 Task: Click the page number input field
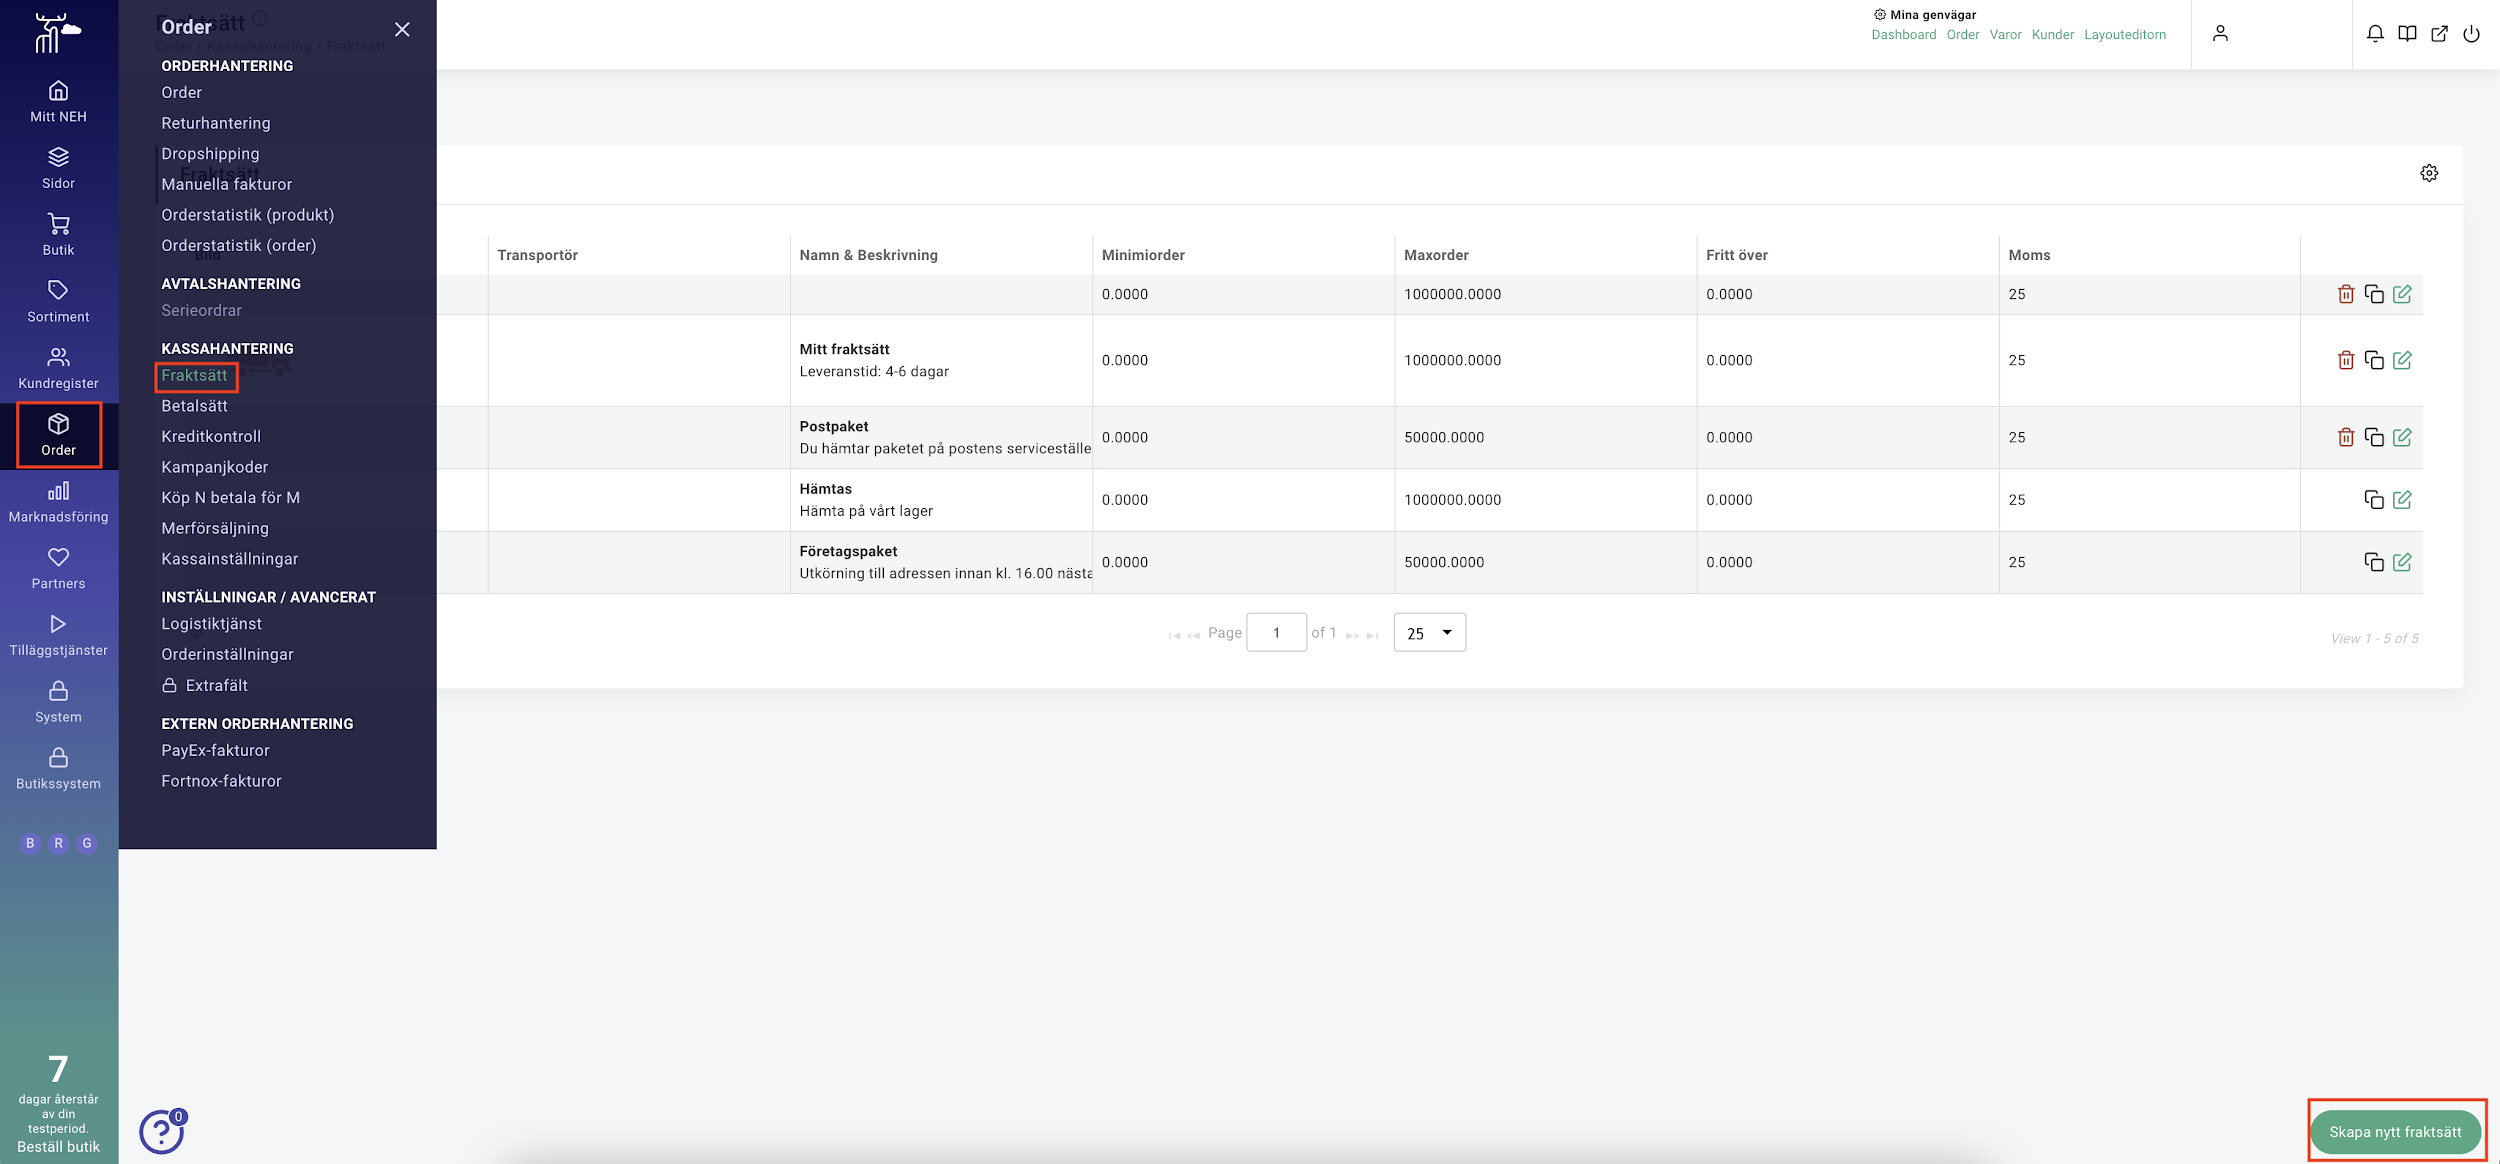[1276, 633]
